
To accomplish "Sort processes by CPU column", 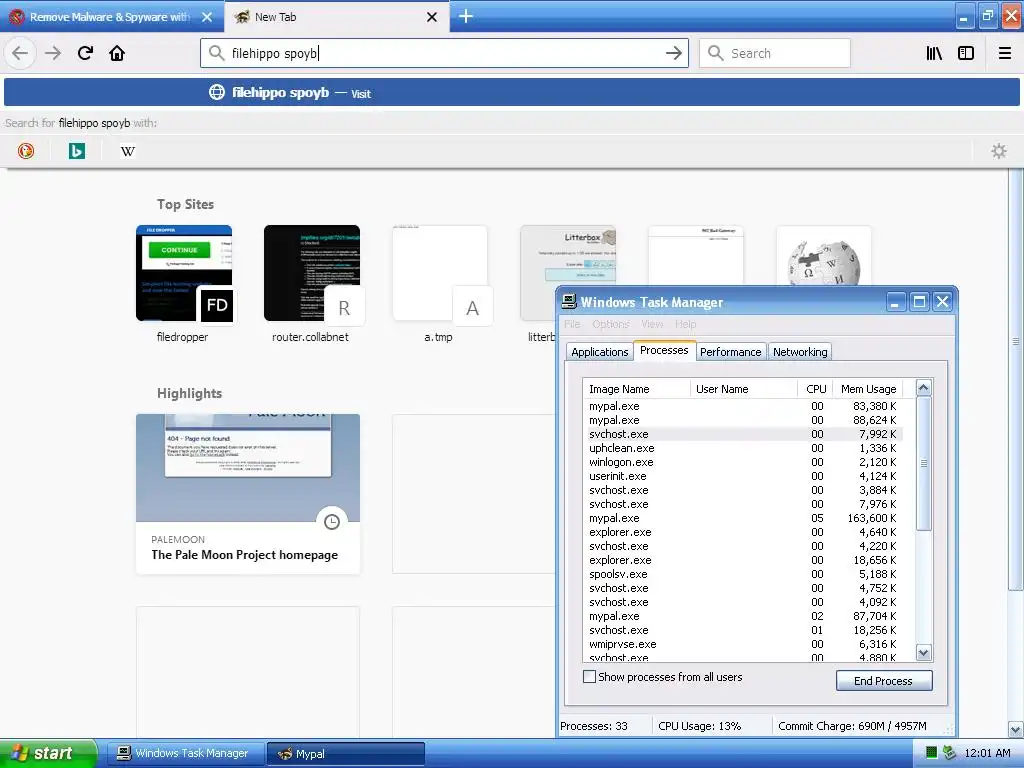I will tap(815, 389).
